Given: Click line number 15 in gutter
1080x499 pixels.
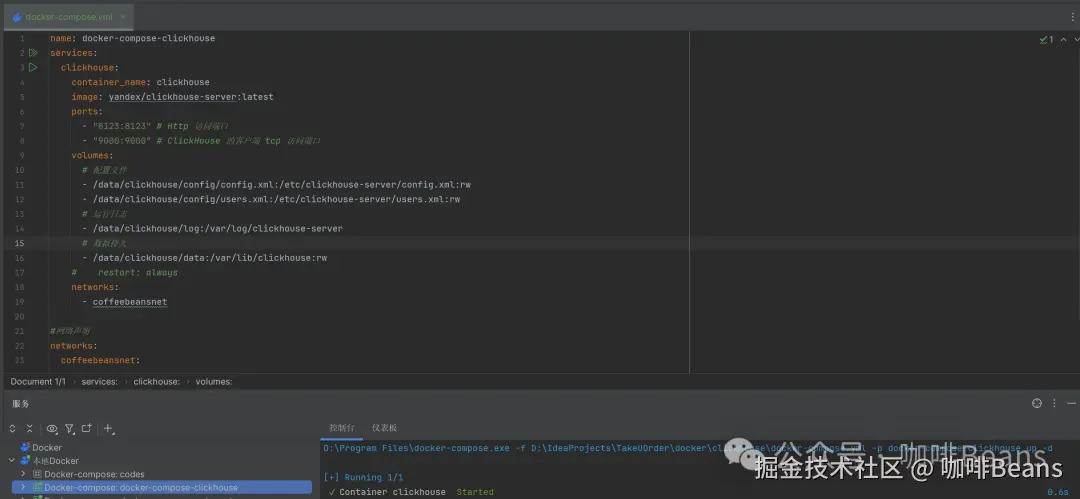Looking at the screenshot, I should tap(19, 243).
